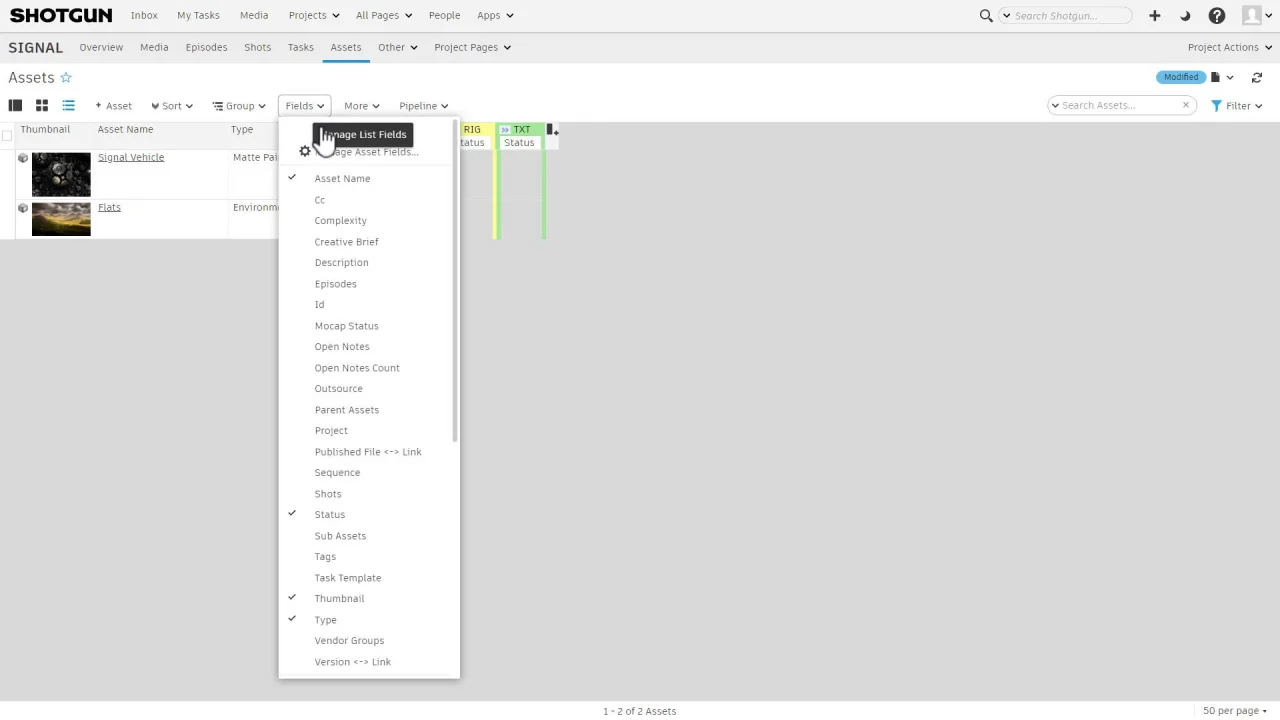
Task: Open the Sort dropdown
Action: [172, 105]
